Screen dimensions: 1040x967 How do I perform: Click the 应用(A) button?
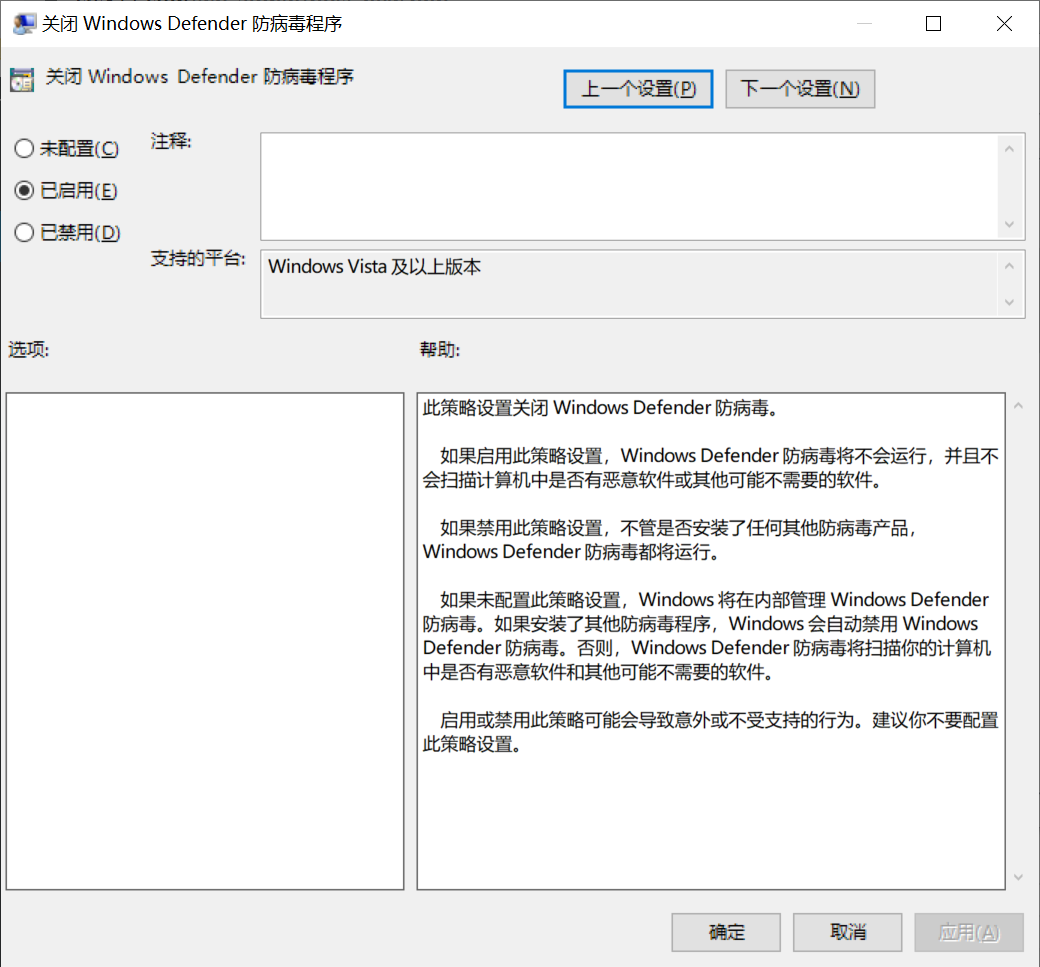click(x=969, y=933)
